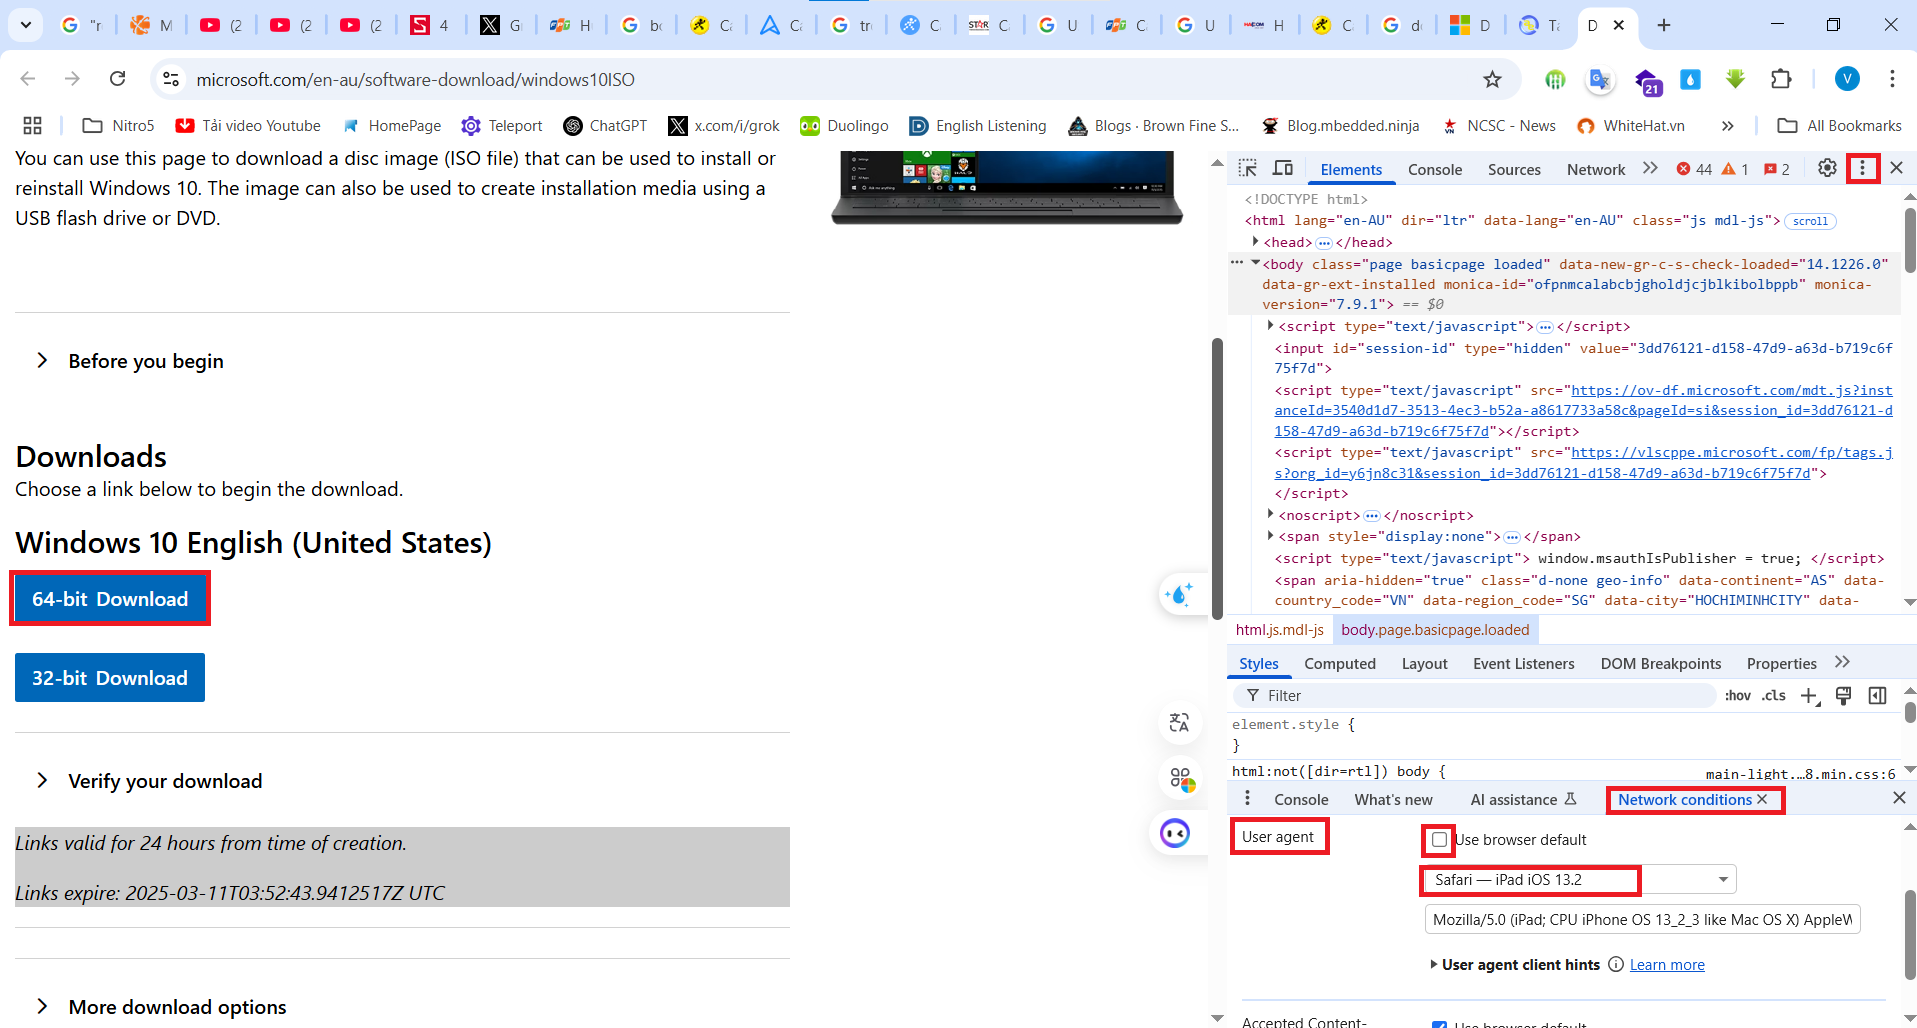Screen dimensions: 1917x1028
Task: Open the ChatGPT bookmark
Action: (x=605, y=125)
